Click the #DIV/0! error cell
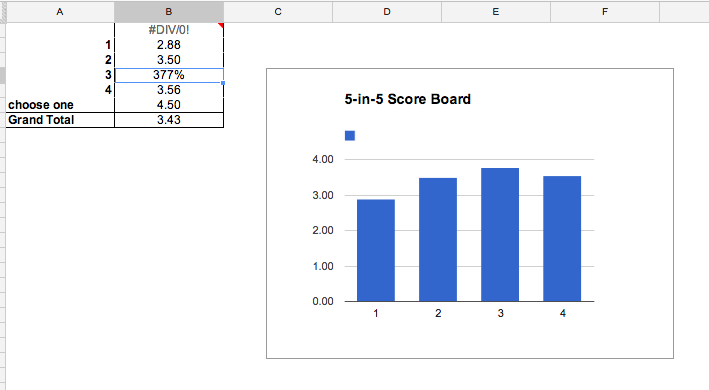 coord(169,30)
